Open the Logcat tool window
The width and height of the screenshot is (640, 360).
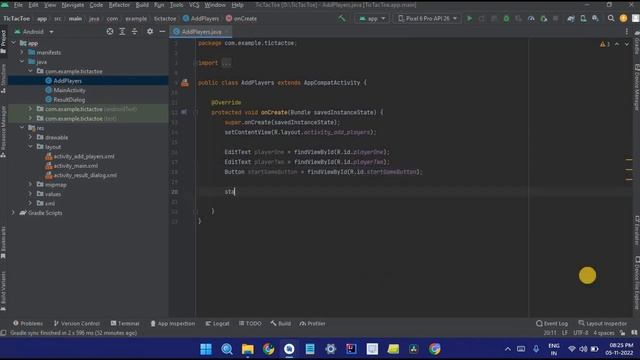[x=218, y=323]
